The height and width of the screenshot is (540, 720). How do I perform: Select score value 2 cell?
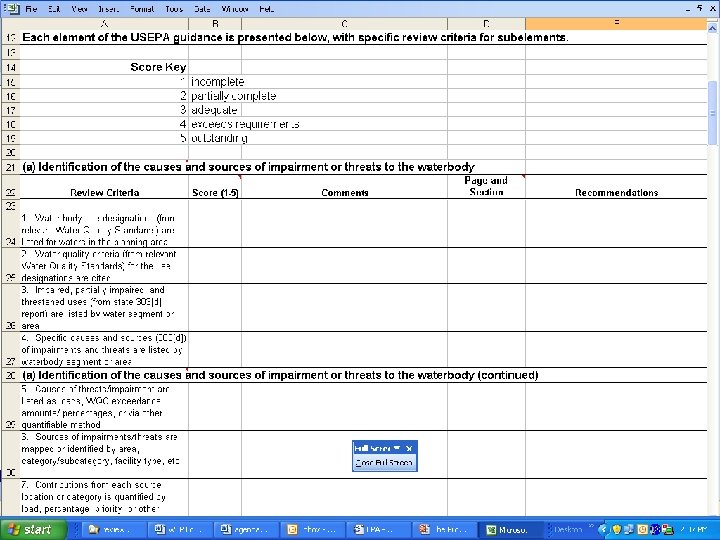(104, 96)
